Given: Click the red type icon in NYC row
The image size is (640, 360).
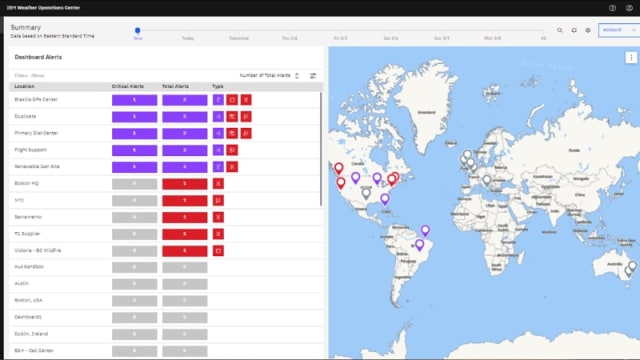Looking at the screenshot, I should (218, 200).
